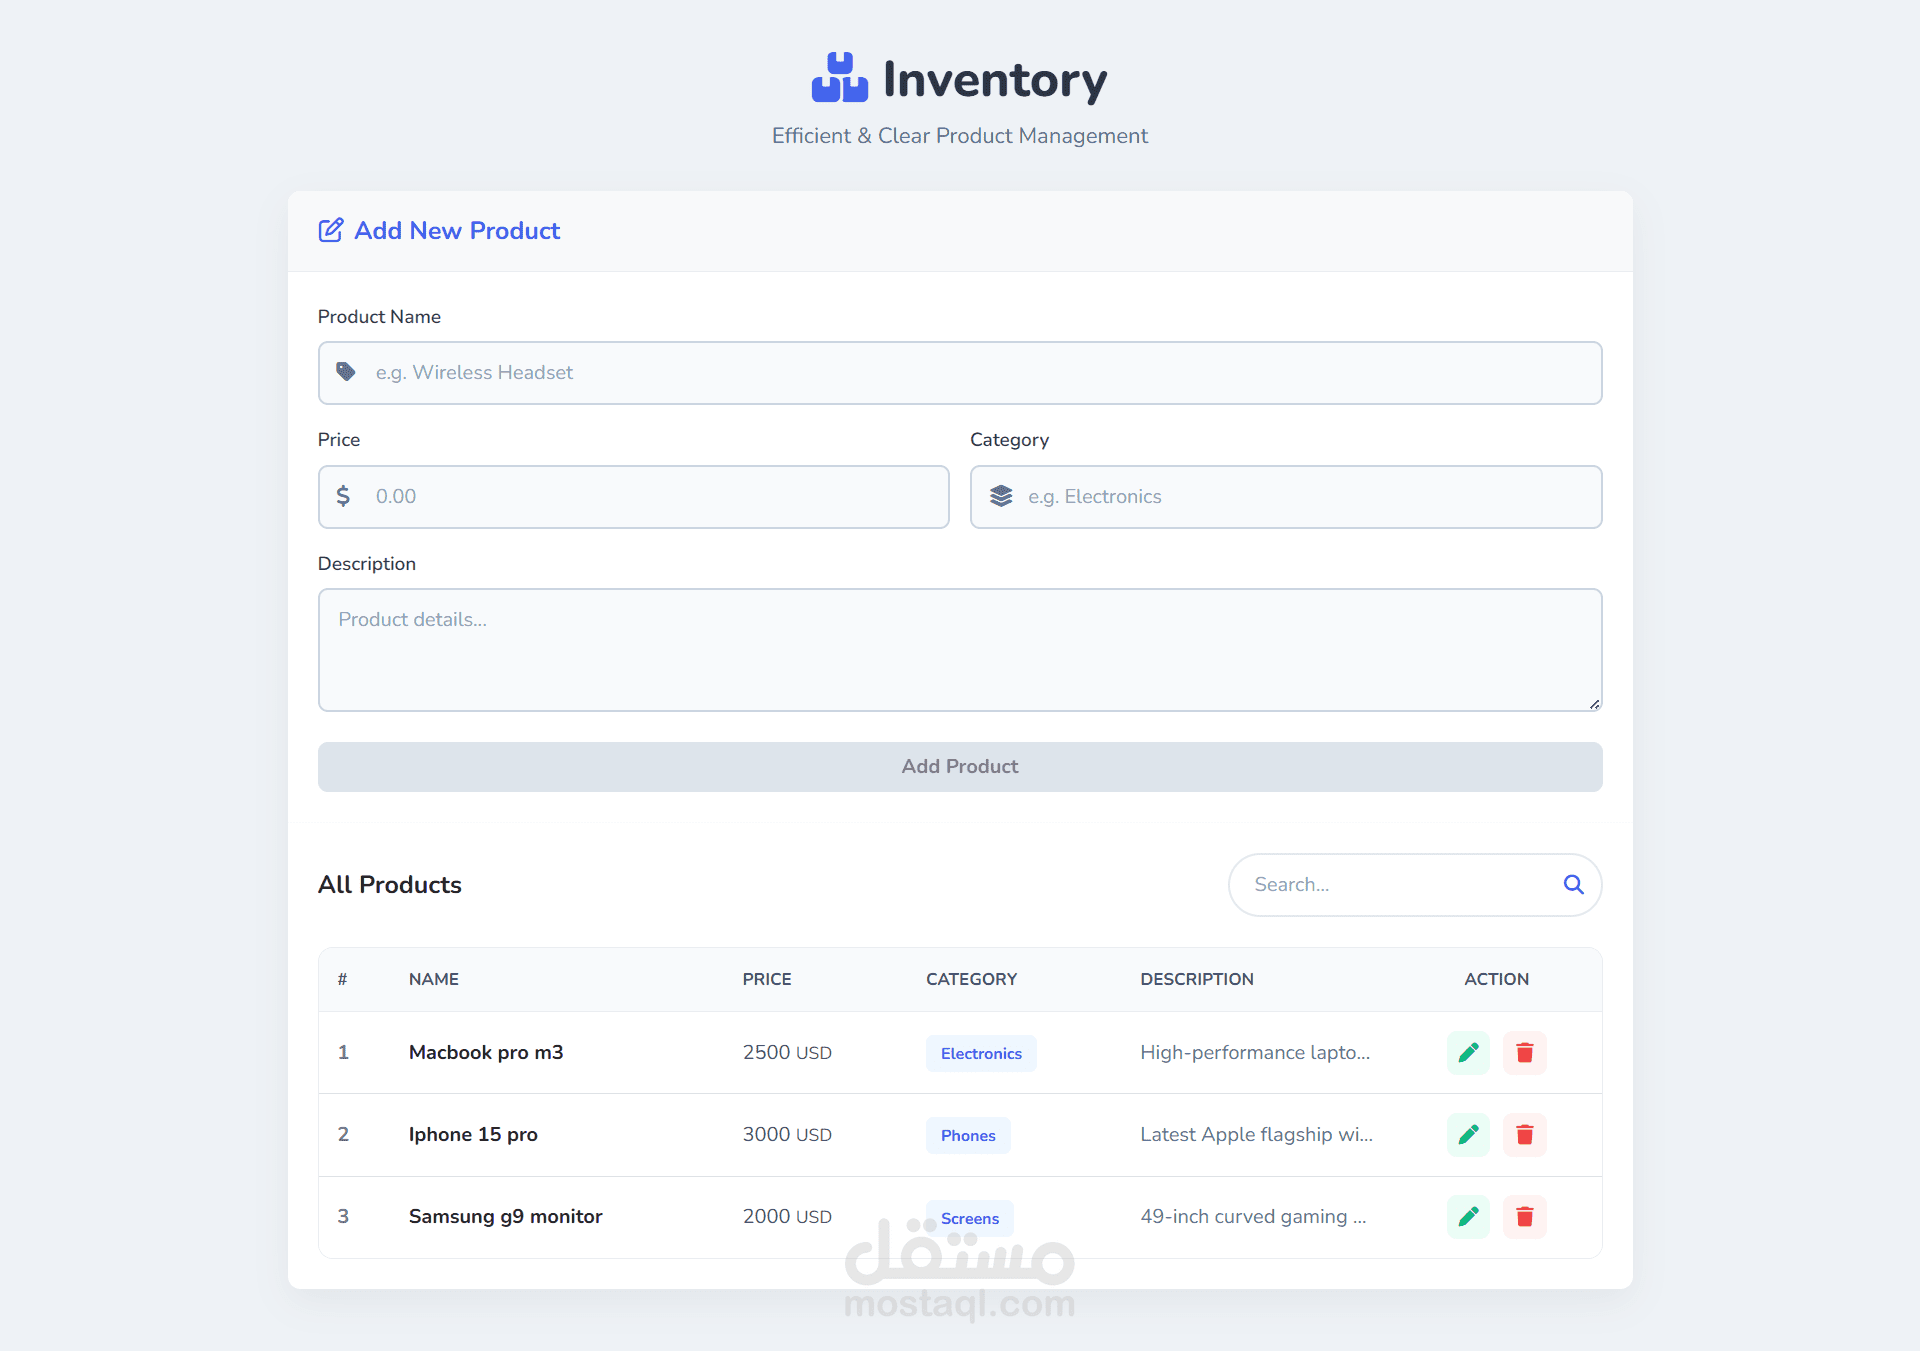Click the Phones category badge
1920x1351 pixels.
click(967, 1135)
